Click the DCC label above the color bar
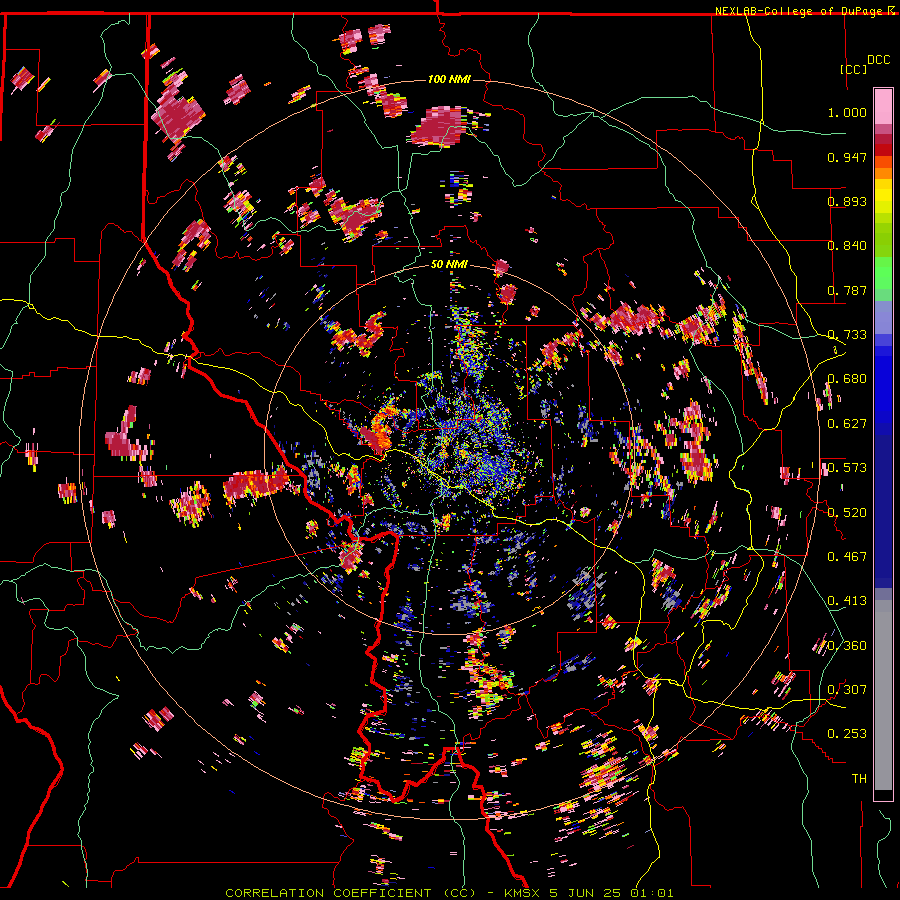This screenshot has width=900, height=900. coord(878,60)
